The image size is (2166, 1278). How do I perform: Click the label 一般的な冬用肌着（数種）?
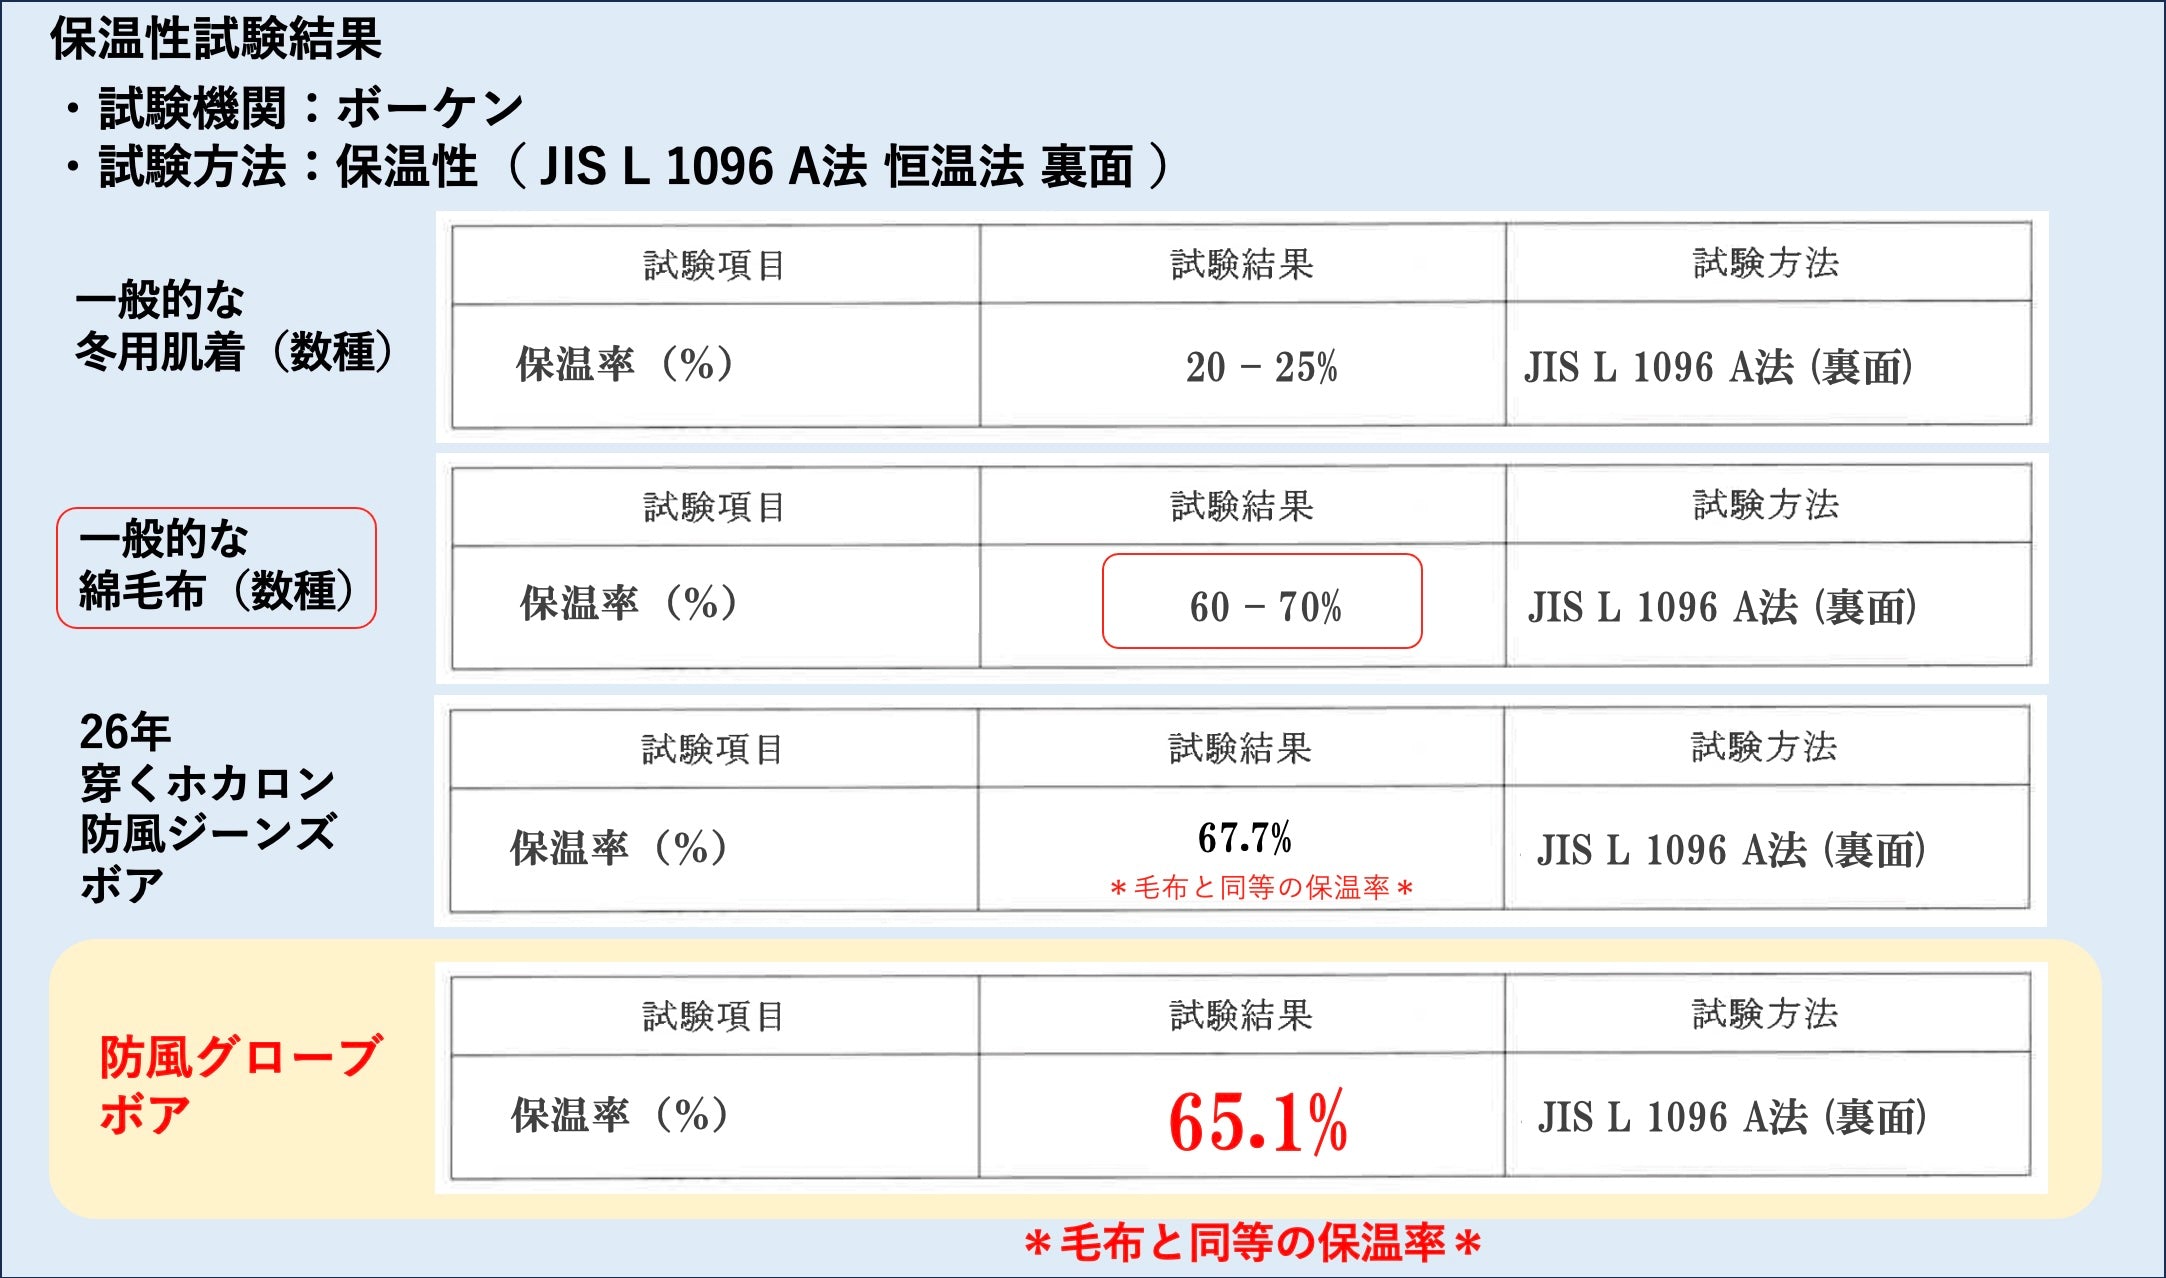coord(236,326)
